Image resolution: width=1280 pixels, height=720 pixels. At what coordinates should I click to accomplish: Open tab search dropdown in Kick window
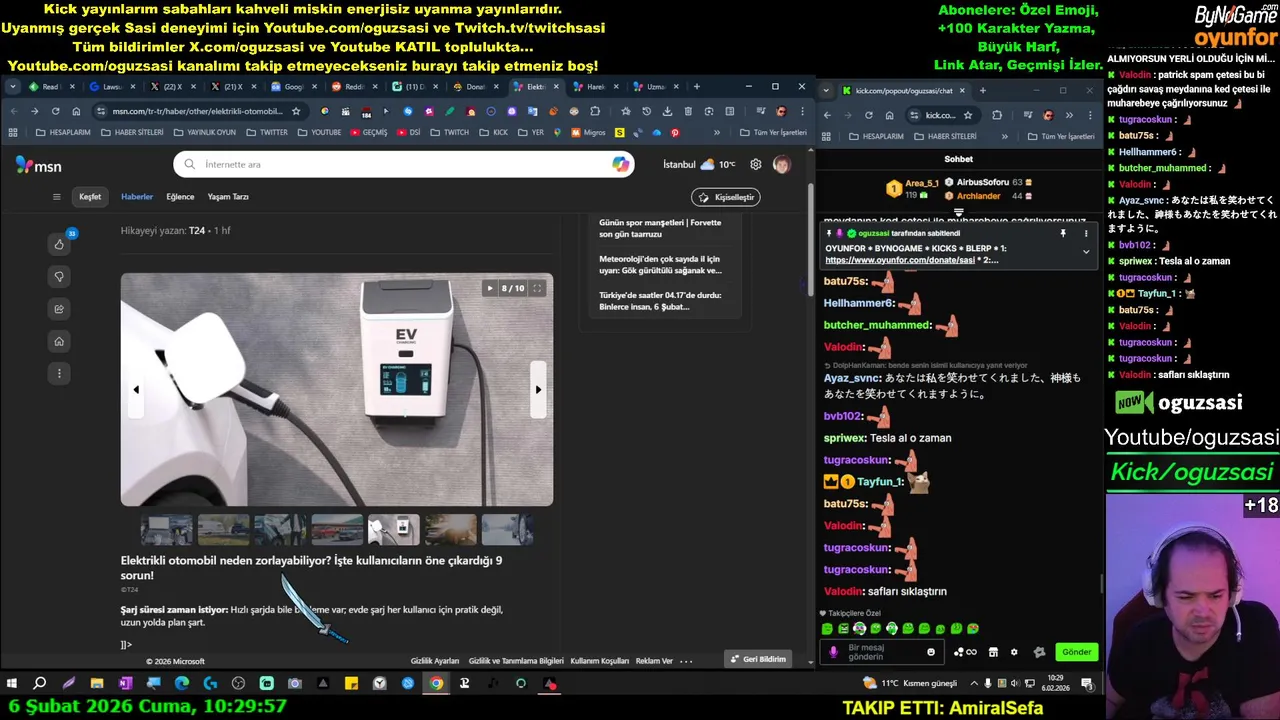pos(826,90)
